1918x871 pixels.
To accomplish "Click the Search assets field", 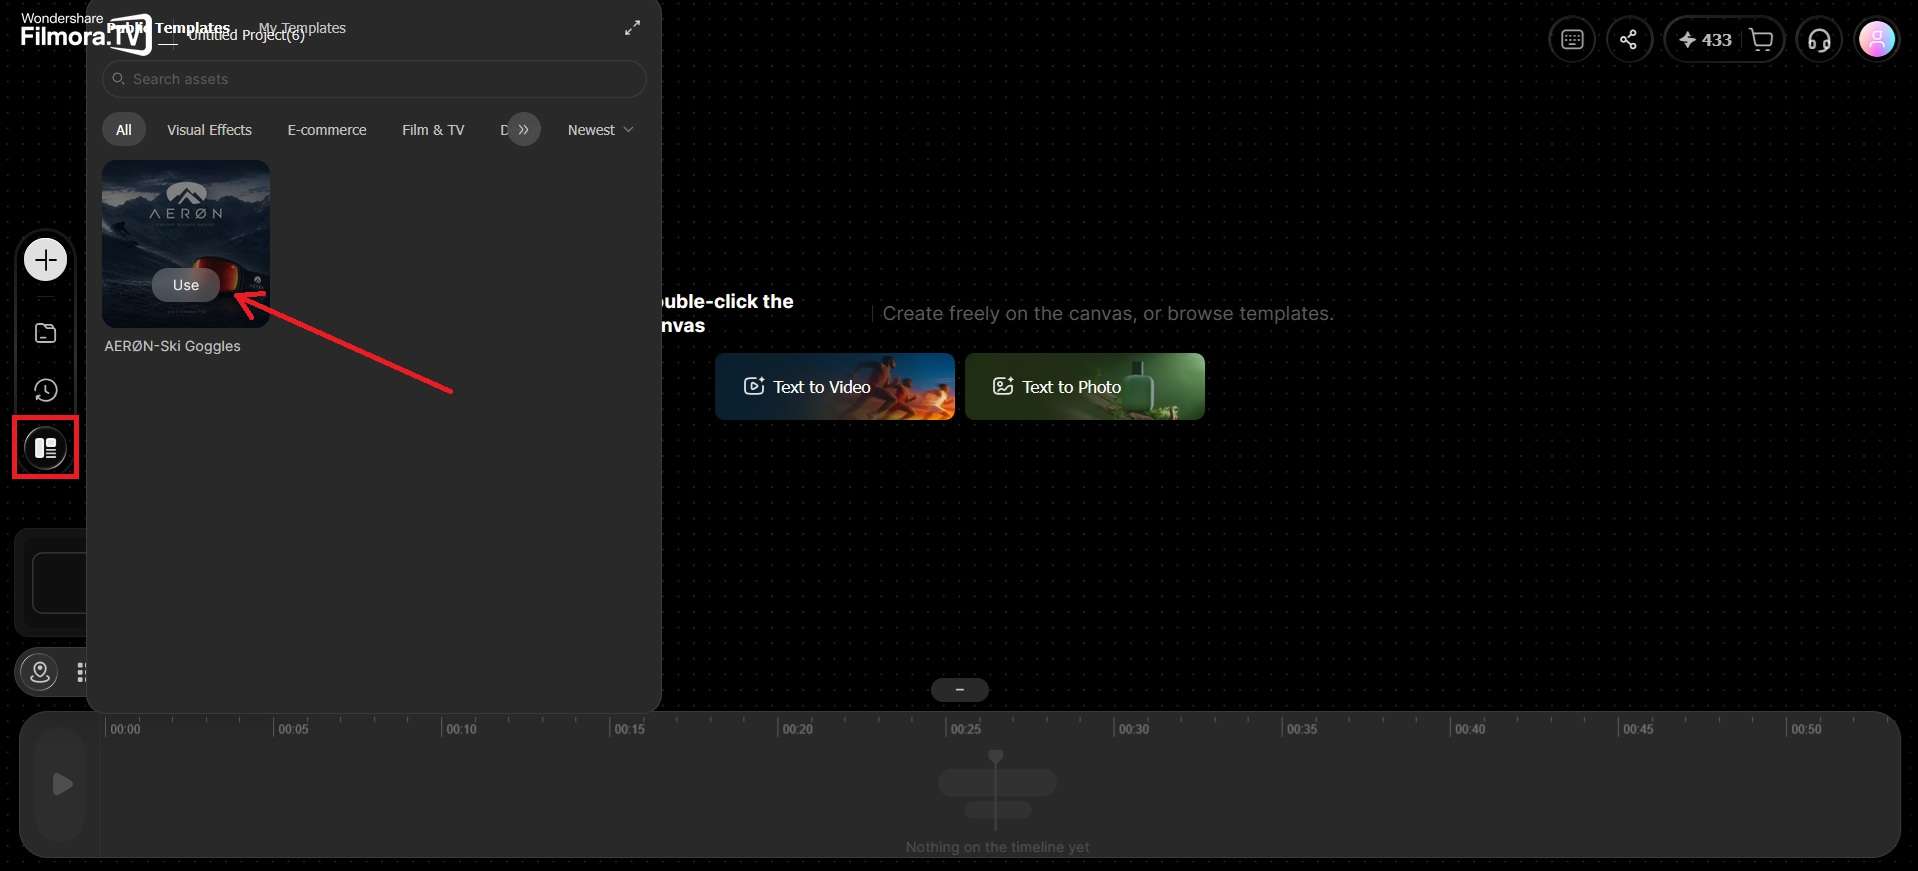I will (x=374, y=79).
